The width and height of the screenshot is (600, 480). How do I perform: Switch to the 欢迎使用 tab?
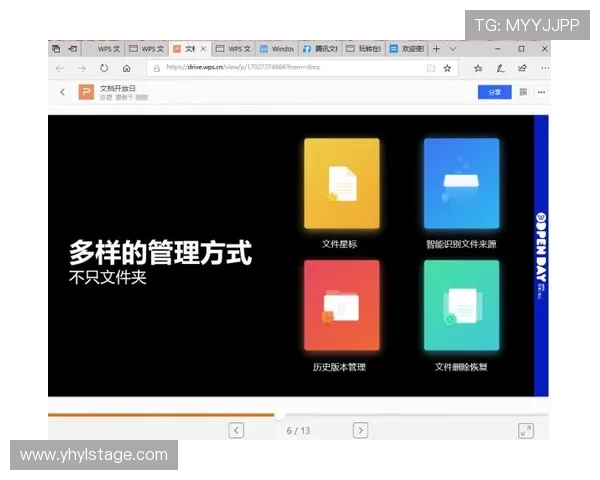point(407,49)
